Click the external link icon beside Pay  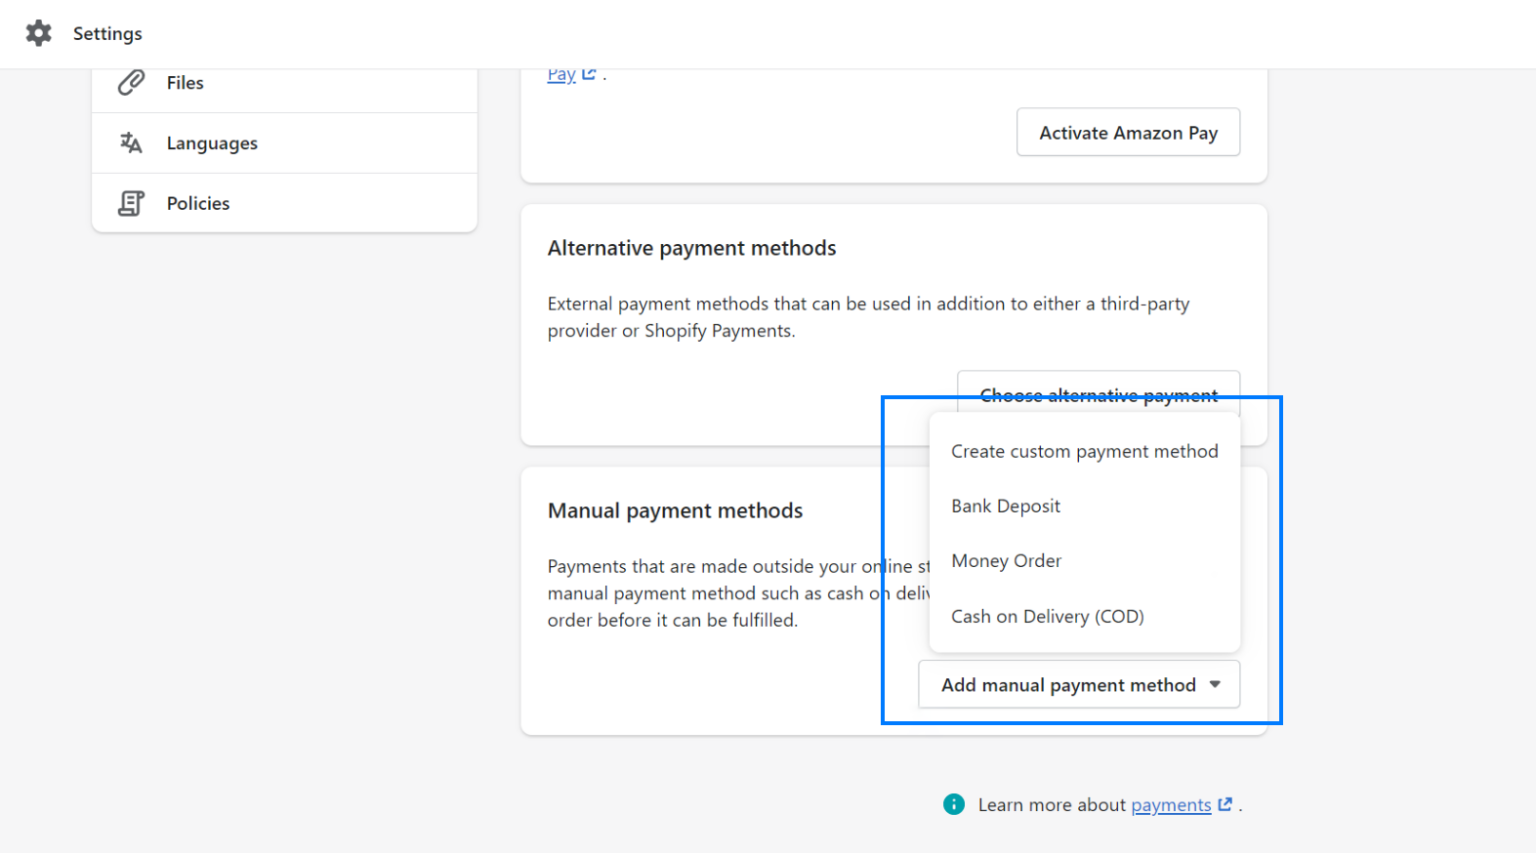point(588,72)
